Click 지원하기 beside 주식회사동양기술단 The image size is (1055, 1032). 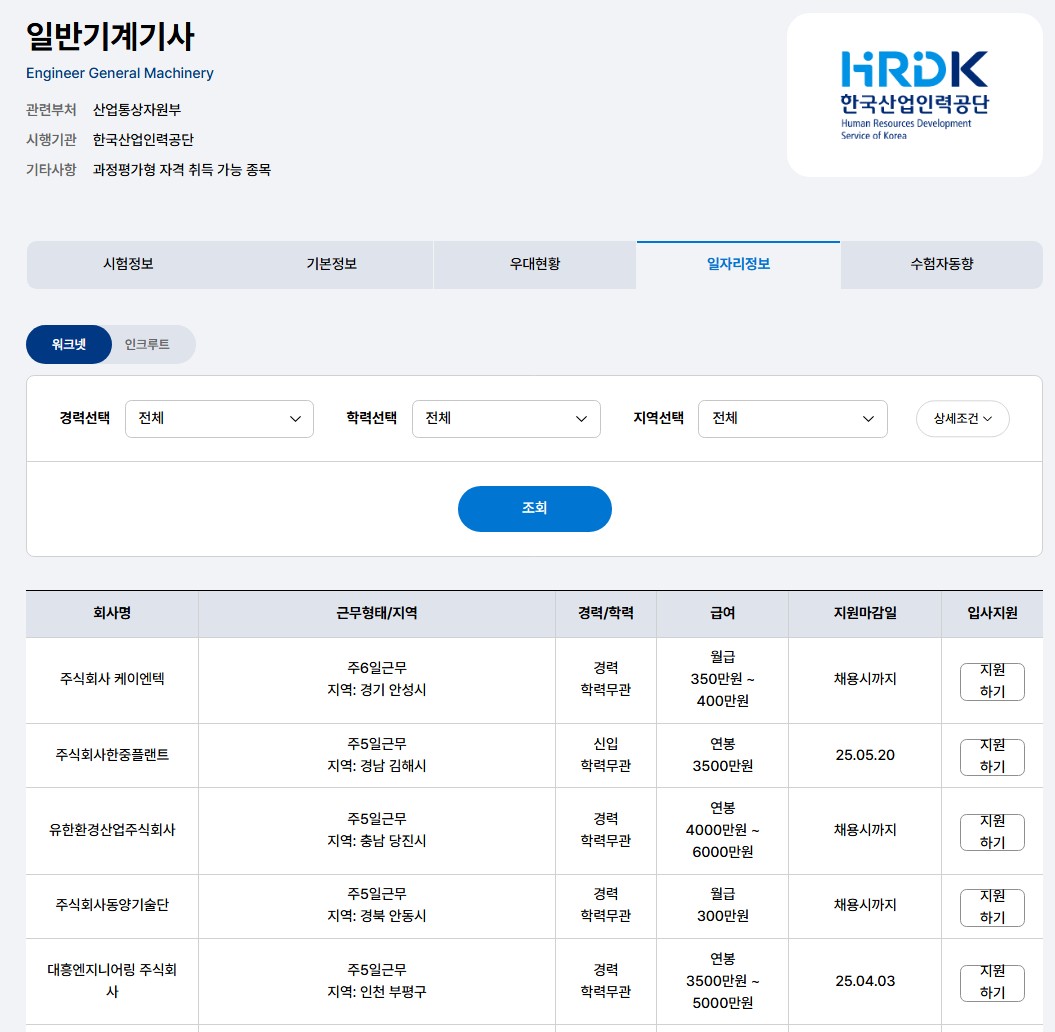click(x=991, y=906)
